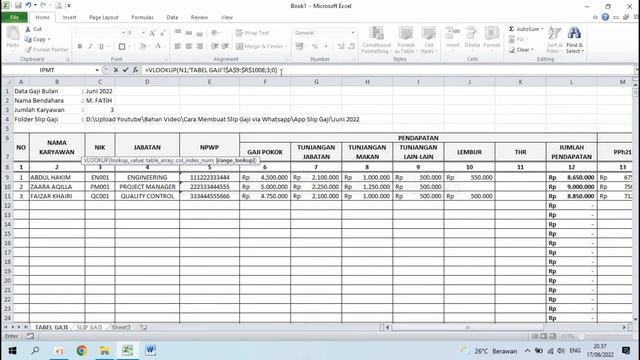The height and width of the screenshot is (360, 640).
Task: Switch to the Formulas tab
Action: point(142,18)
